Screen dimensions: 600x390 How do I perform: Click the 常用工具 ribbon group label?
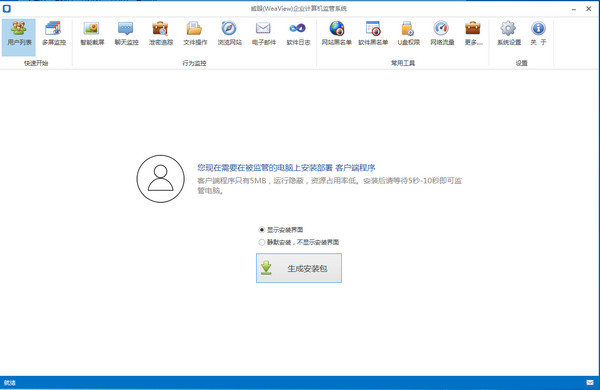tap(403, 63)
